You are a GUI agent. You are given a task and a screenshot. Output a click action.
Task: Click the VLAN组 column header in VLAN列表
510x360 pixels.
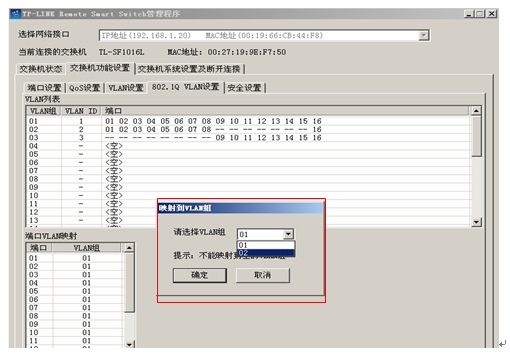[x=43, y=111]
